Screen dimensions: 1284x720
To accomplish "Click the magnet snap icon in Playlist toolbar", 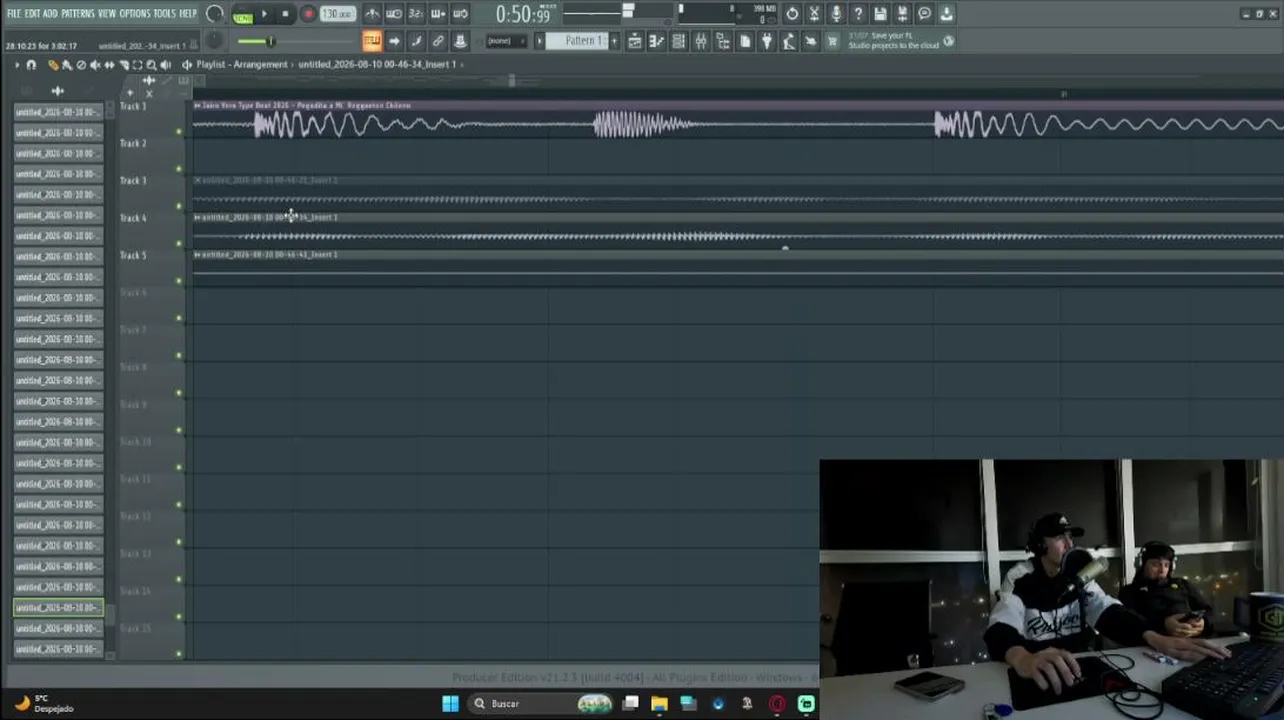I will point(31,65).
